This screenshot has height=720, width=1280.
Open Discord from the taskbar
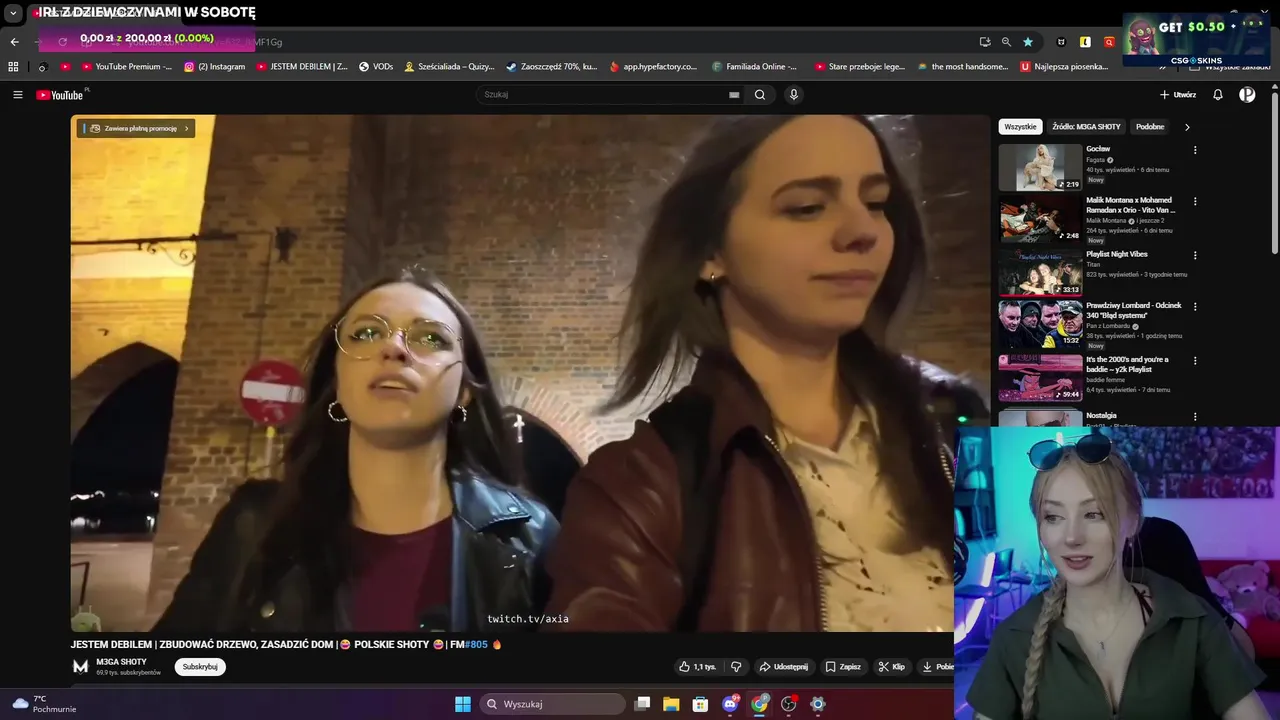tap(730, 704)
